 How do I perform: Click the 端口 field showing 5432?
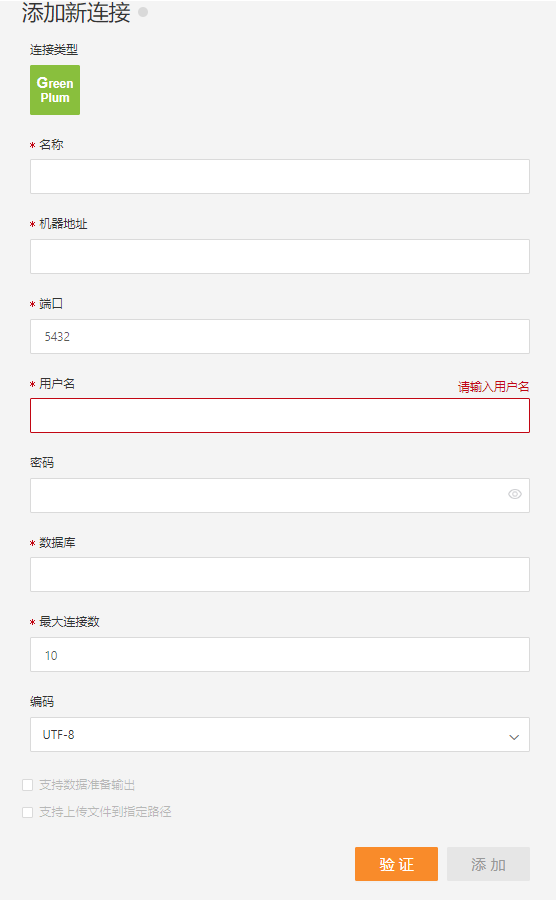[279, 336]
